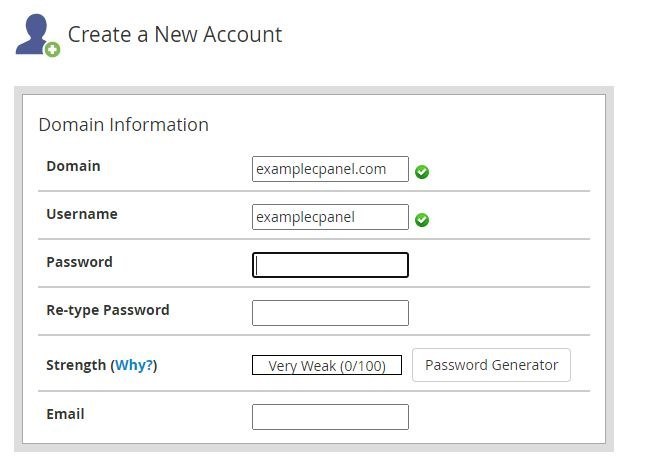
Task: Click the Create a New Account user icon
Action: [35, 34]
